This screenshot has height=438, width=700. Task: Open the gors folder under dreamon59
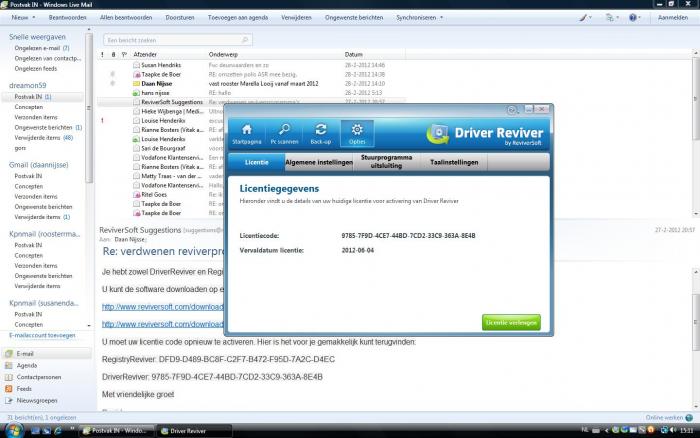click(x=20, y=148)
